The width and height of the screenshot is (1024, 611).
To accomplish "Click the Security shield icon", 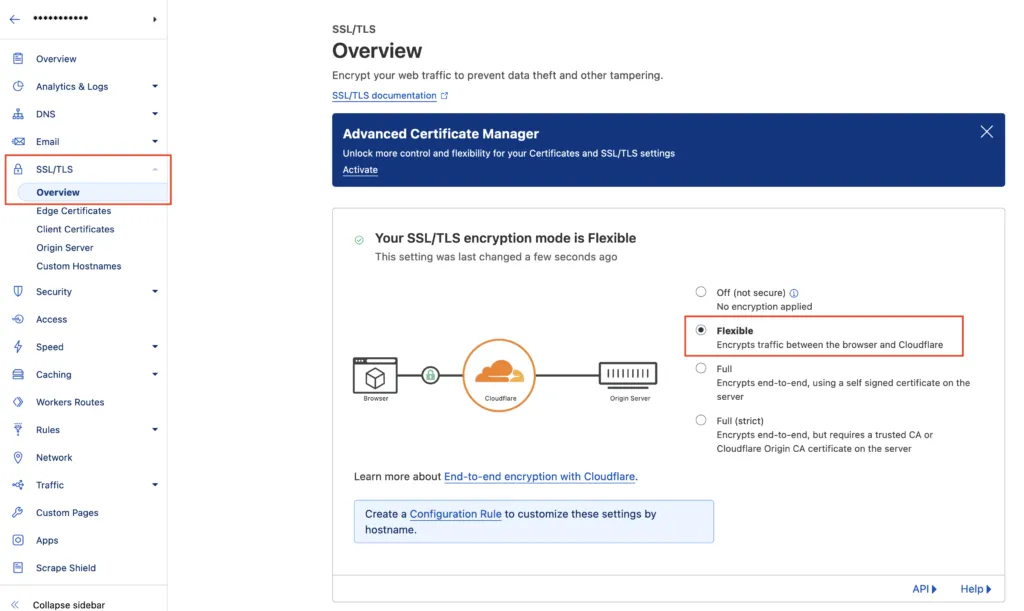I will [17, 292].
